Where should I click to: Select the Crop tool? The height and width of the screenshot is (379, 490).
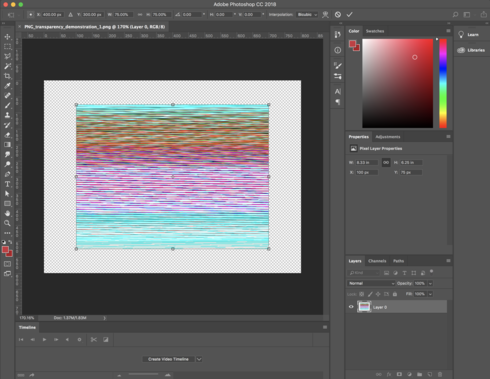click(7, 76)
